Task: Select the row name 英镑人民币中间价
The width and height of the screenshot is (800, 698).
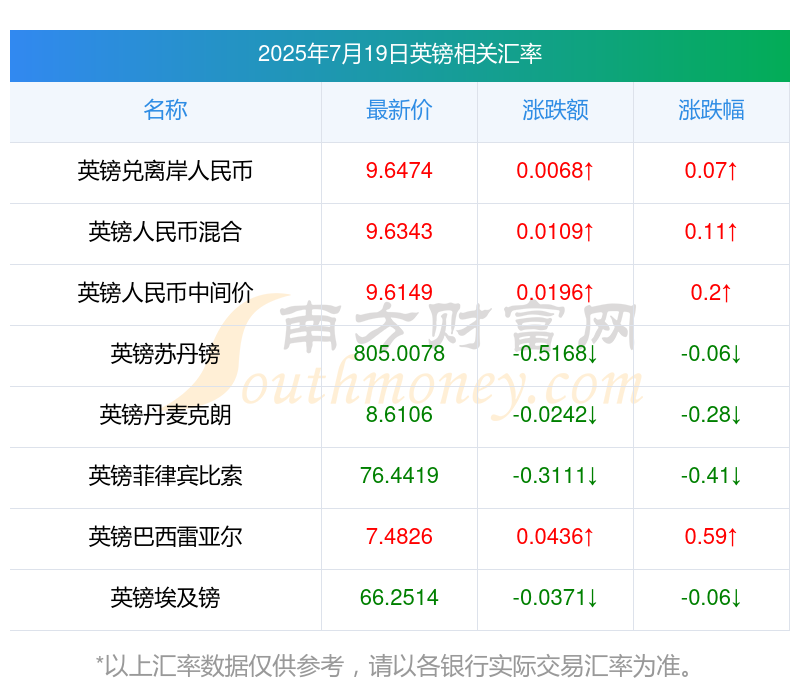Action: coord(165,293)
